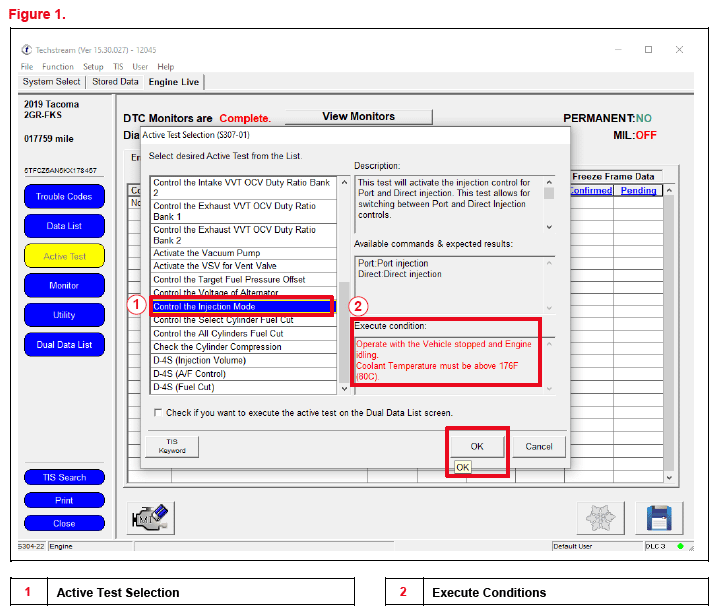Image resolution: width=718 pixels, height=615 pixels.
Task: Close the Techstream window
Action: tap(679, 49)
